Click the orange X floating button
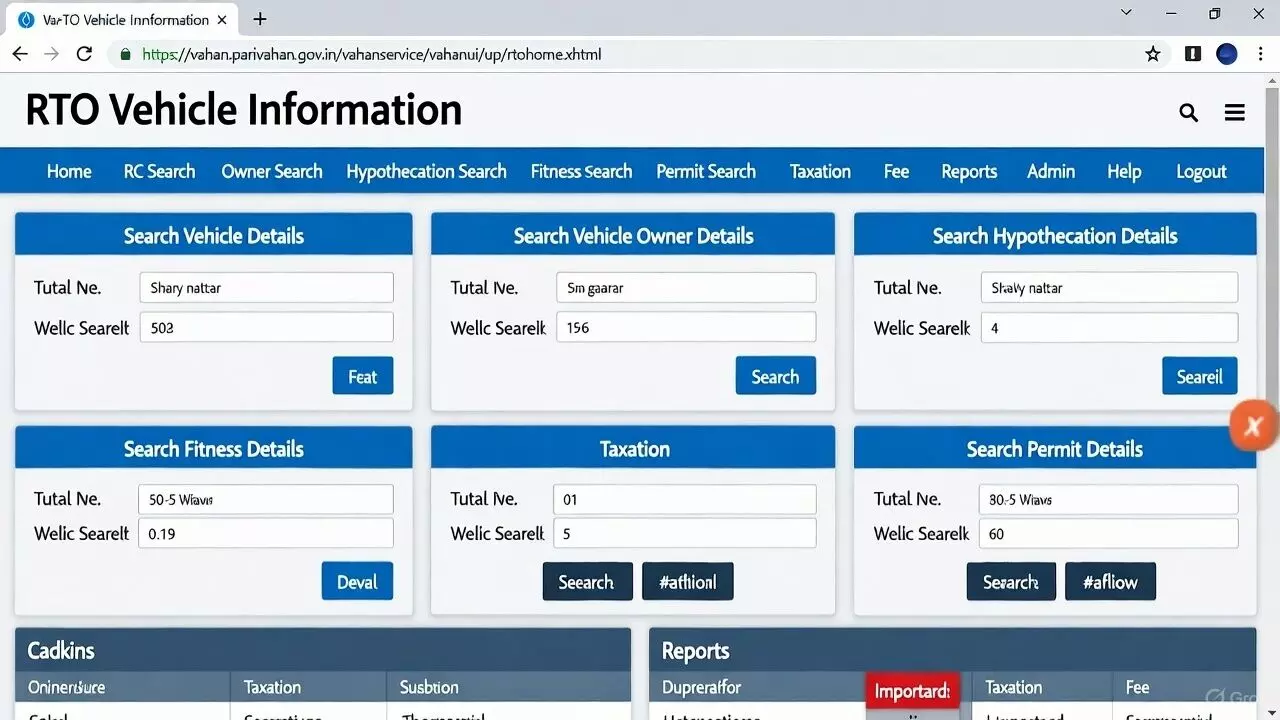The image size is (1280, 720). point(1252,426)
